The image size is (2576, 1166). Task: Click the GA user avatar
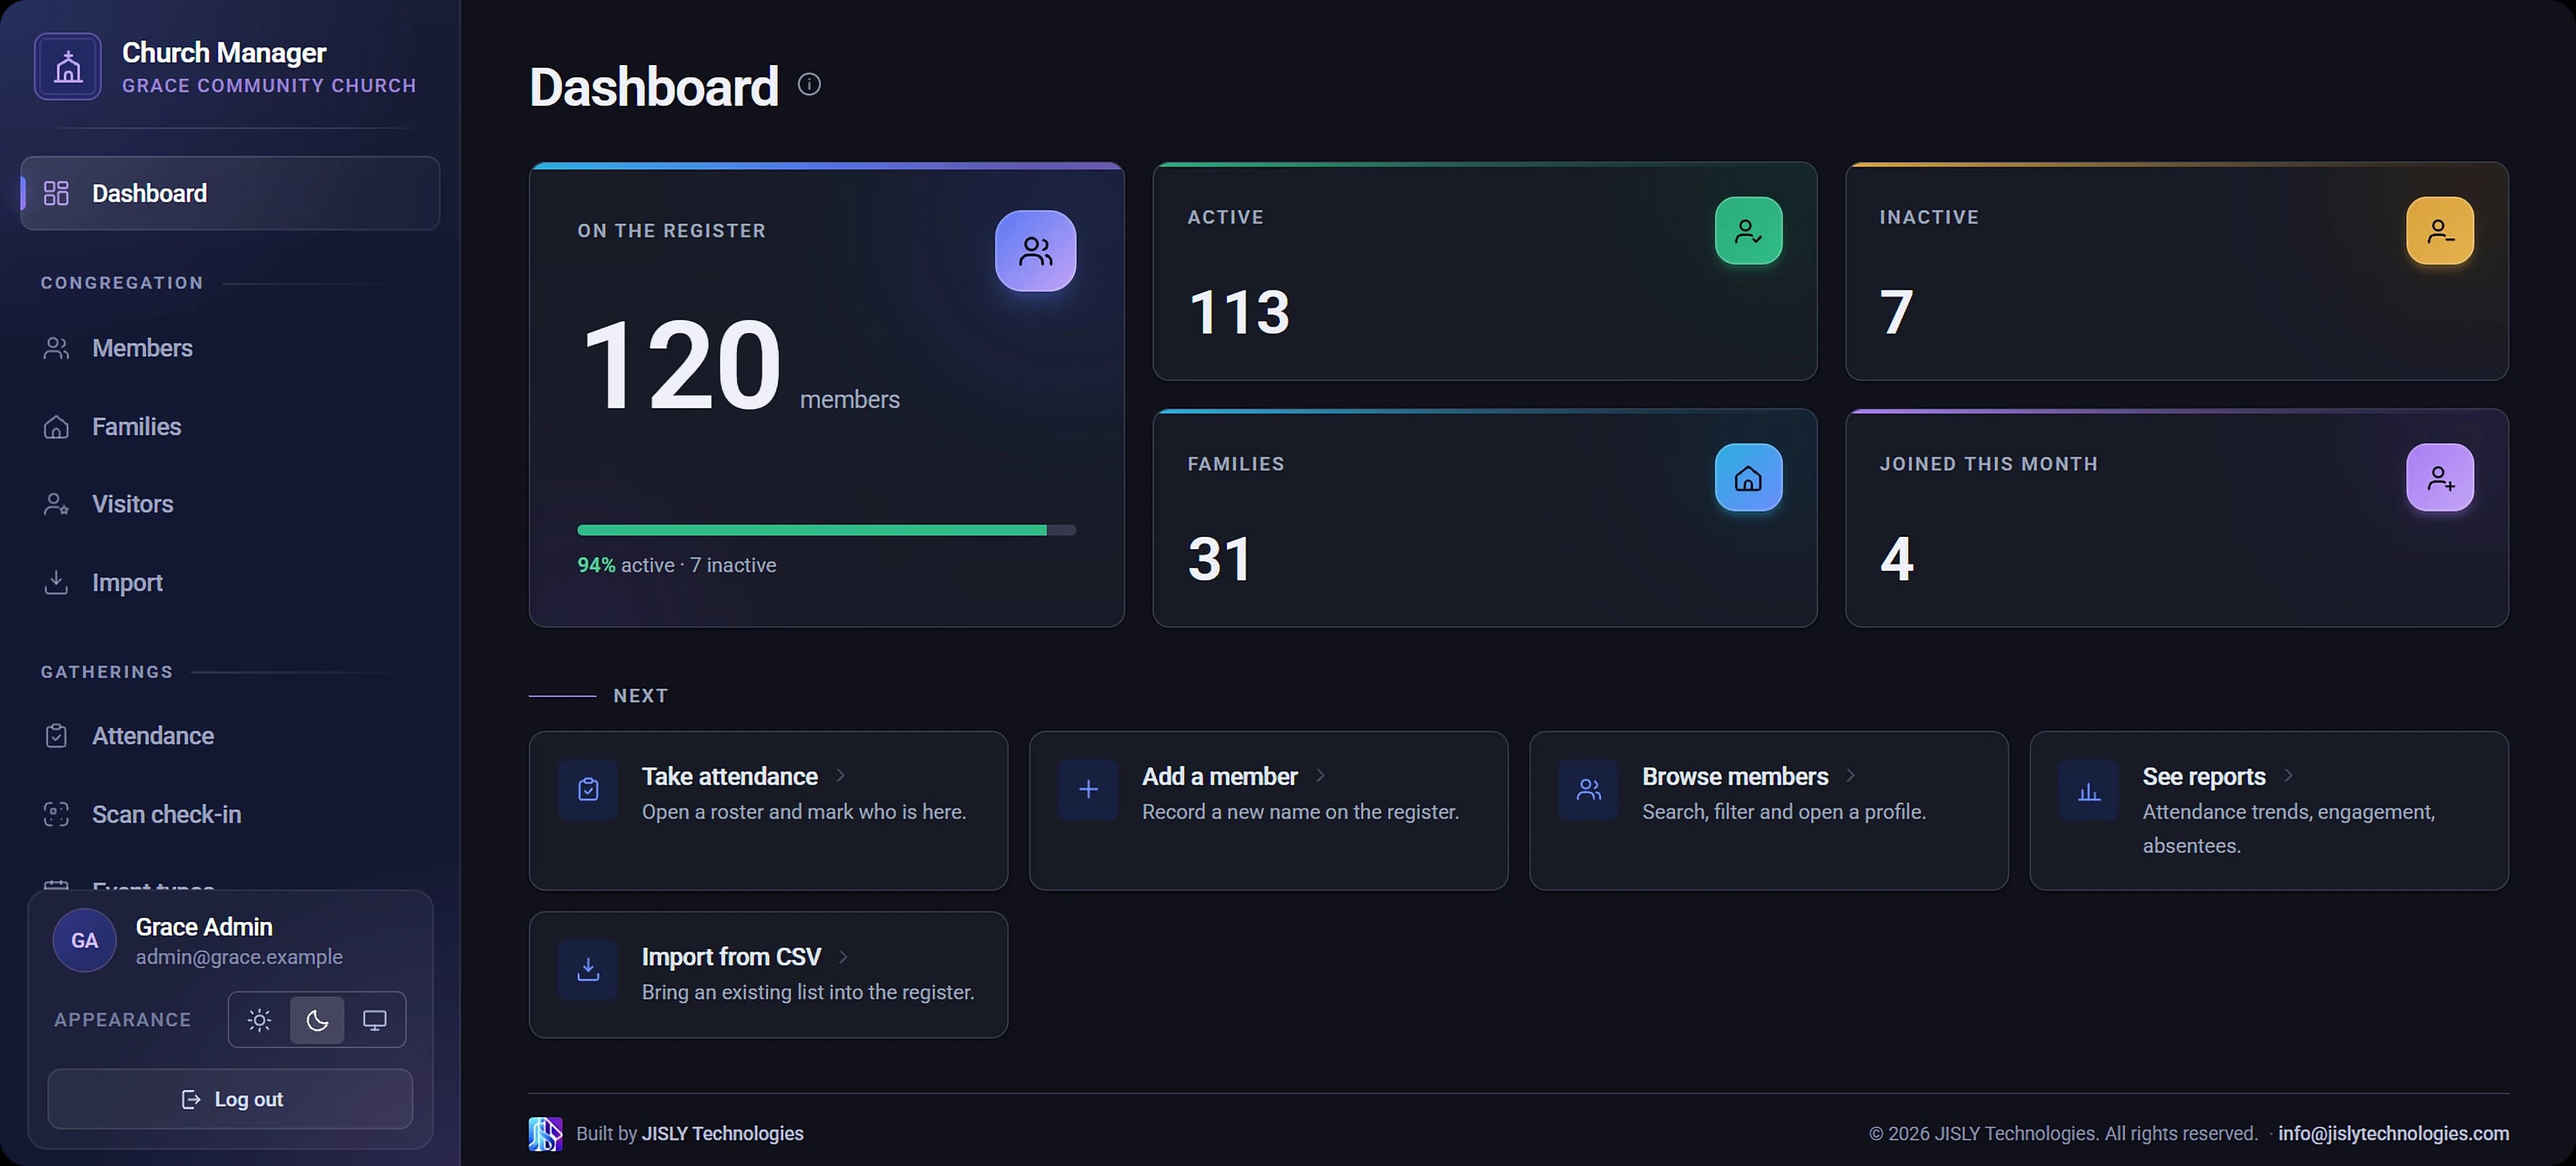click(84, 940)
